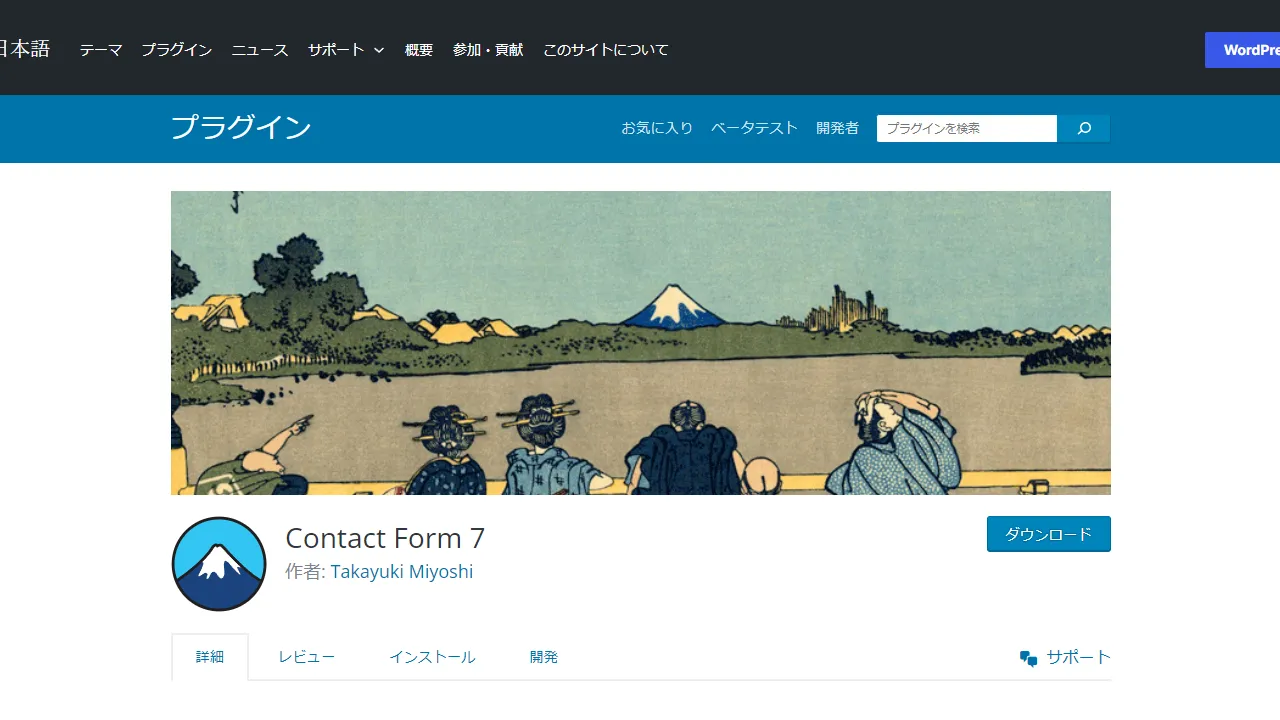The width and height of the screenshot is (1280, 720).
Task: Click the Contact Form 7 Mount Fuji logo
Action: pos(219,564)
